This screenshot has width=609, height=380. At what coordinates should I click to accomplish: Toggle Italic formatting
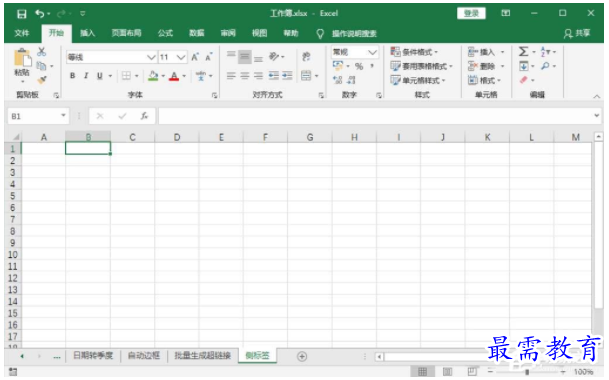coord(86,76)
